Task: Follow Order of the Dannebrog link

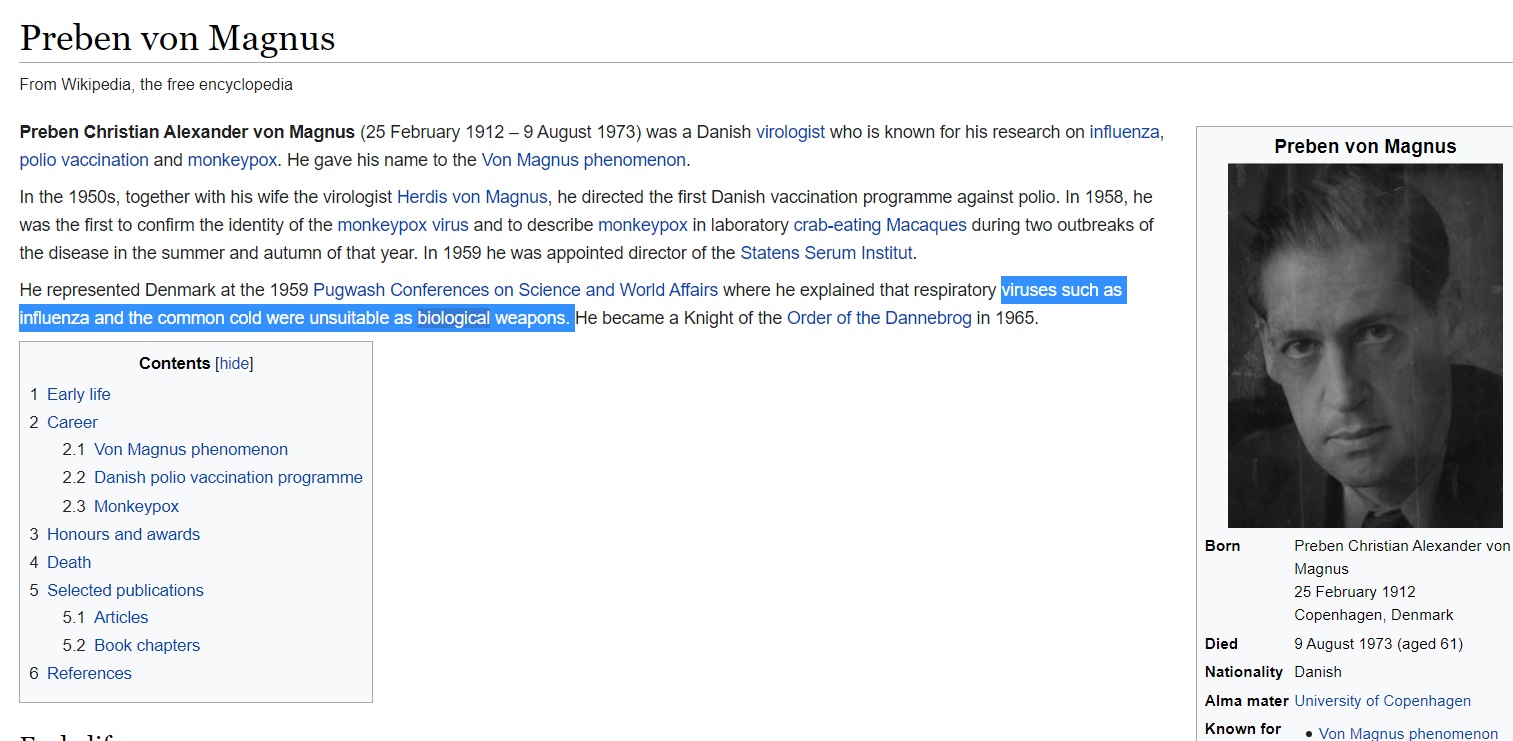Action: tap(879, 318)
